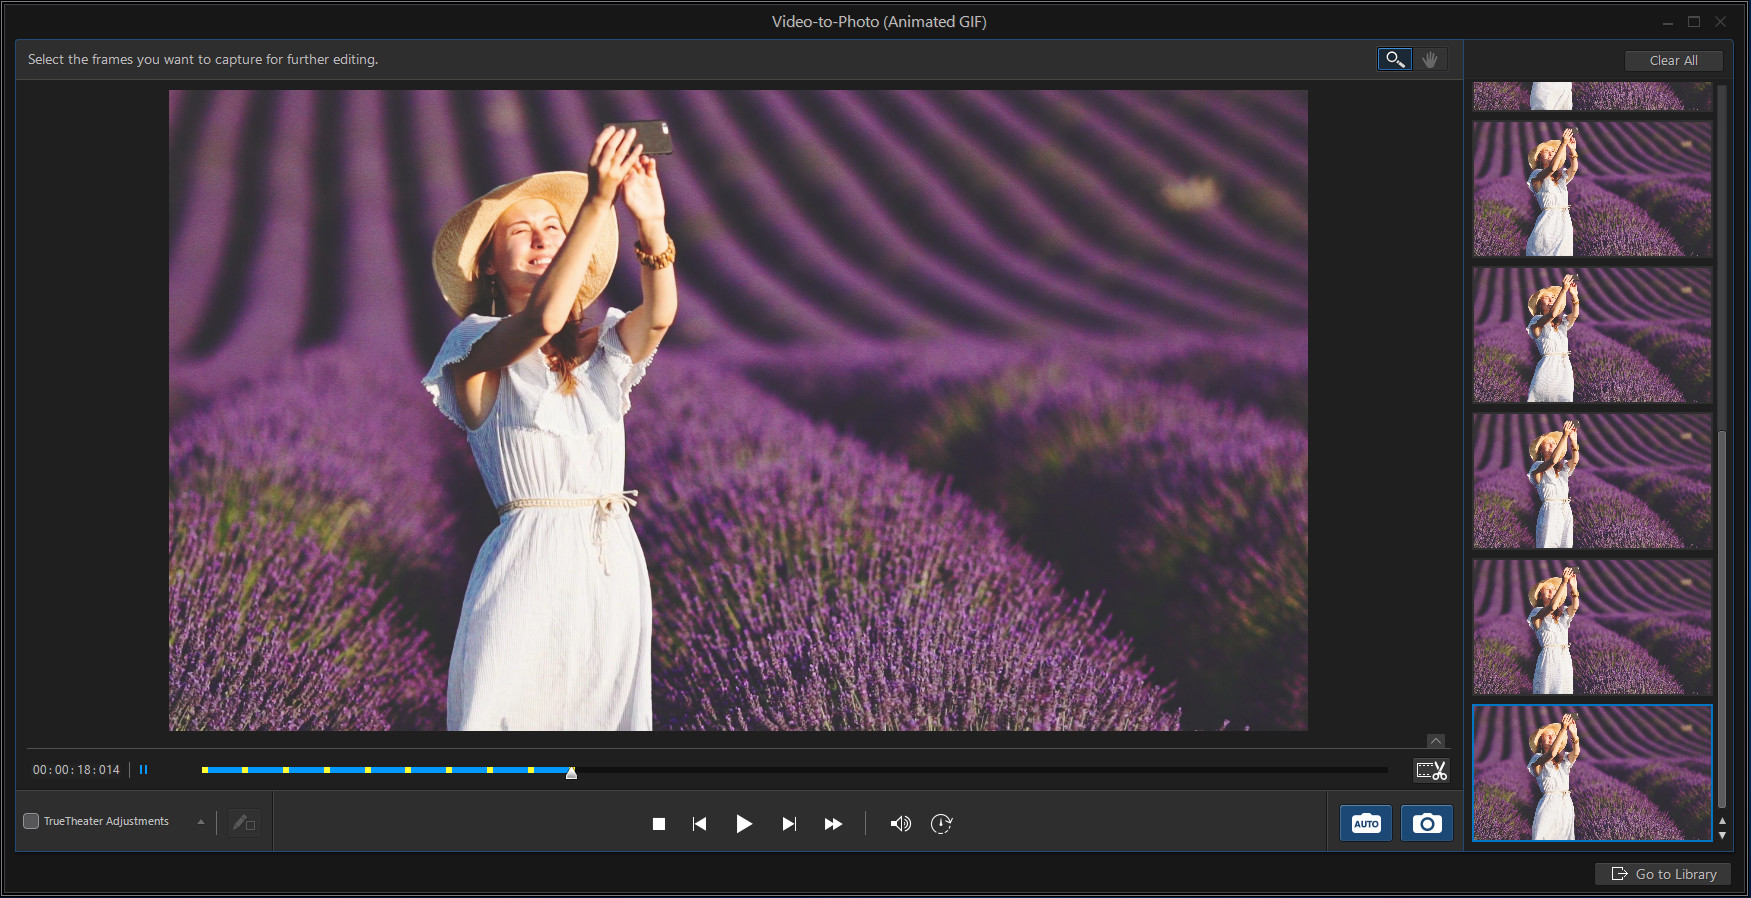Toggle TrueTheater Adjustments checkbox
The height and width of the screenshot is (898, 1751).
pos(31,821)
